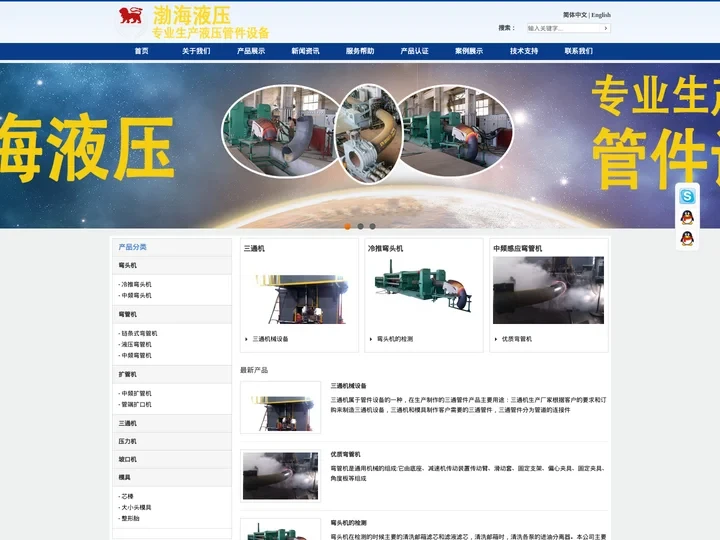The width and height of the screenshot is (720, 540).
Task: Open the 三通机 category in sidebar
Action: click(128, 423)
